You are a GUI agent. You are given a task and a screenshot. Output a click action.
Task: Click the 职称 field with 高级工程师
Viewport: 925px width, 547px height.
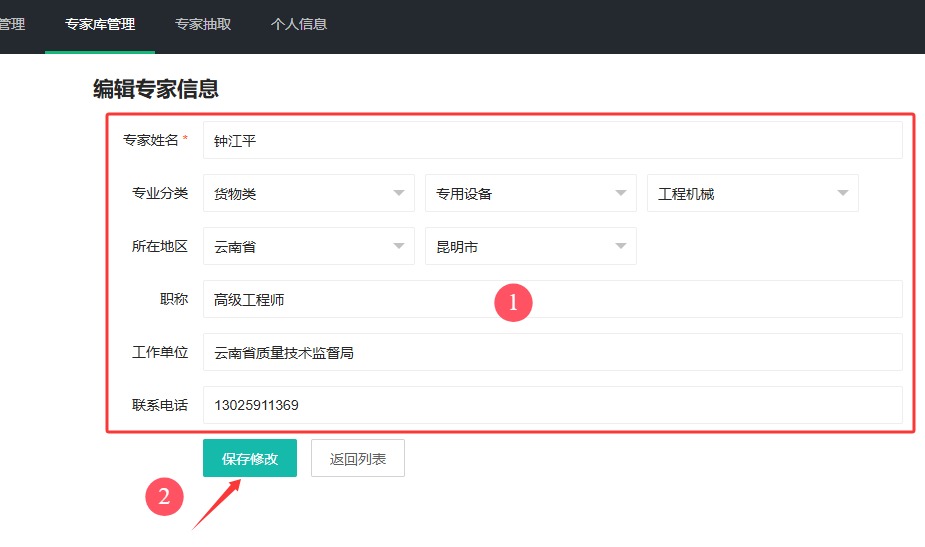(x=552, y=299)
